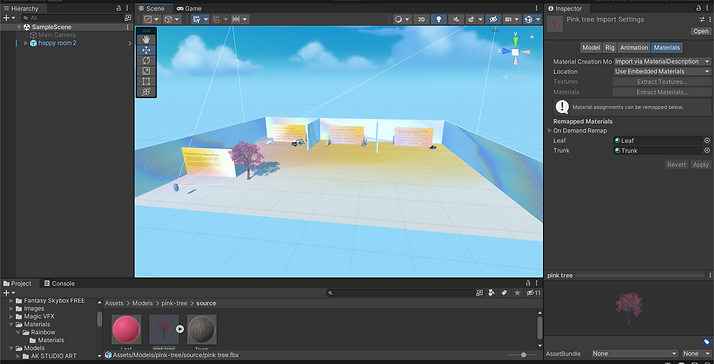Screen dimensions: 714x364
Task: Click the Open button in Inspector
Action: click(701, 31)
